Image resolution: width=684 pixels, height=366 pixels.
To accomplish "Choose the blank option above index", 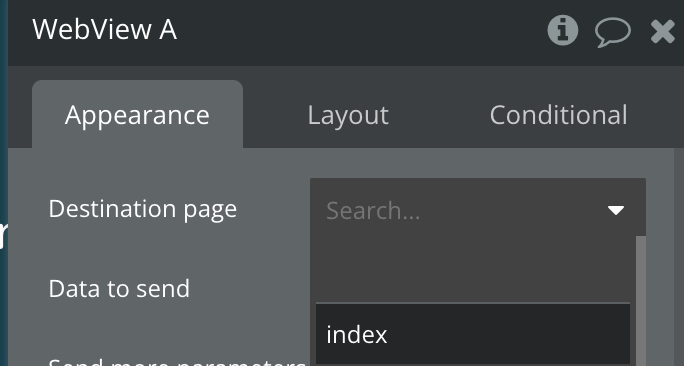I will pos(473,269).
